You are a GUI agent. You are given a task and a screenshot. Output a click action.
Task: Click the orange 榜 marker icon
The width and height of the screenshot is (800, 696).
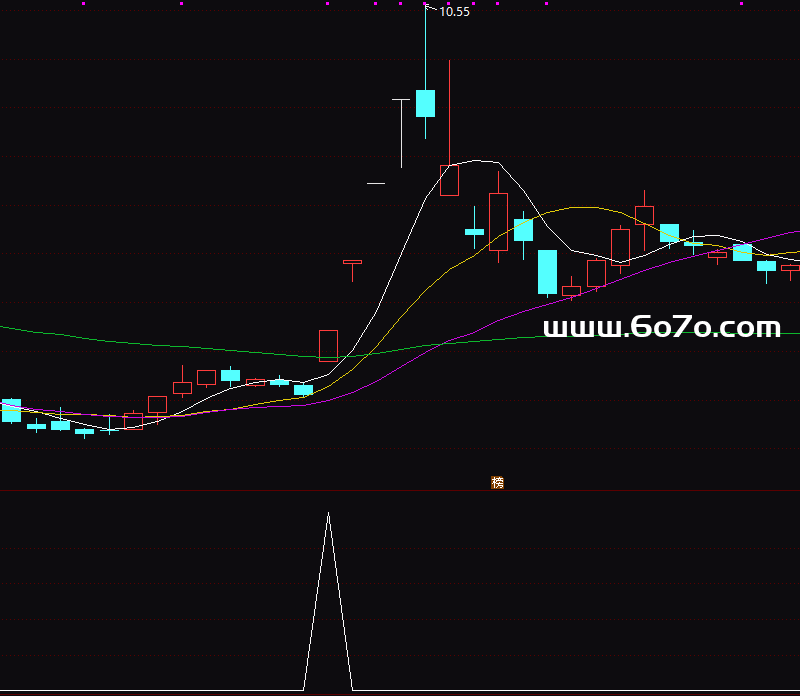click(498, 483)
